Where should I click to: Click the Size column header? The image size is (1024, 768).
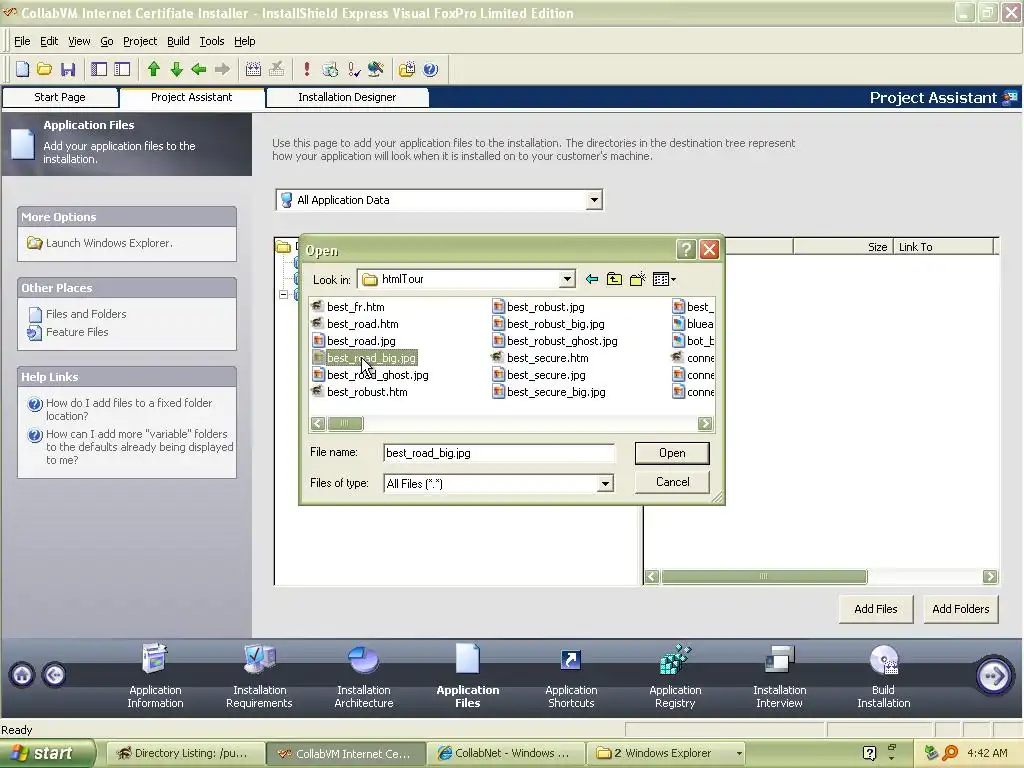(x=842, y=247)
